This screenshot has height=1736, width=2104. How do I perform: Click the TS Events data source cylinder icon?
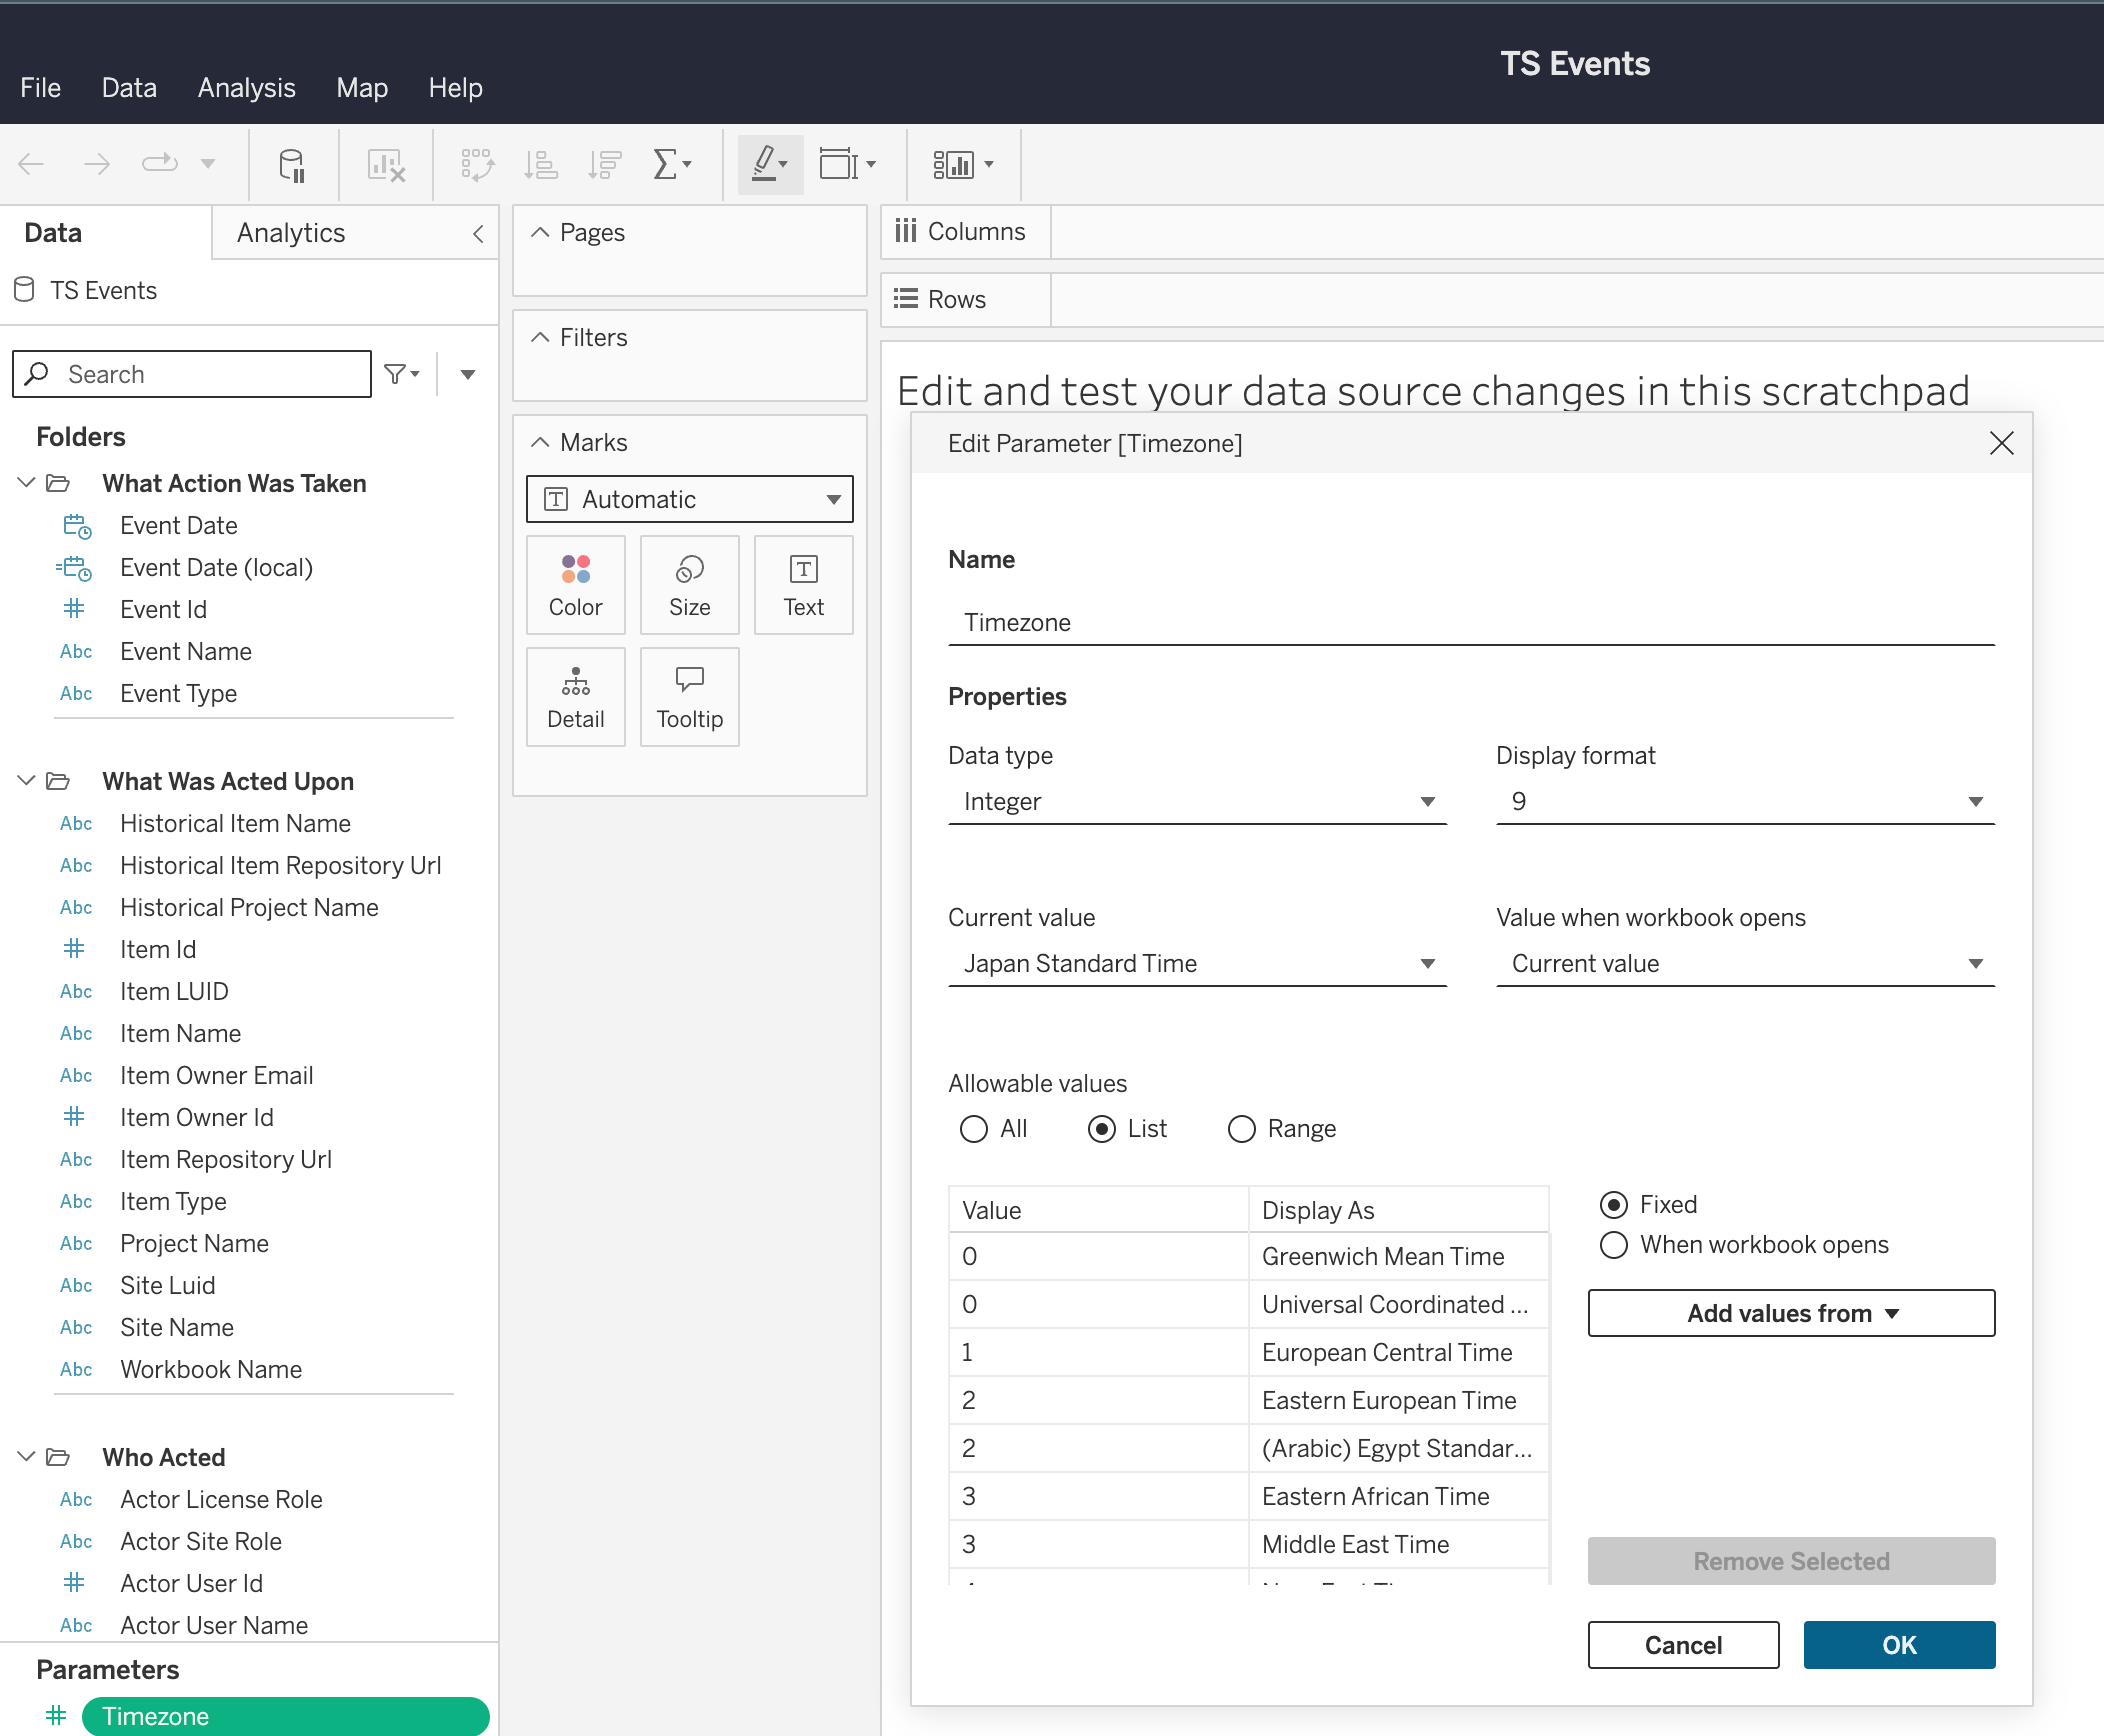(x=25, y=290)
